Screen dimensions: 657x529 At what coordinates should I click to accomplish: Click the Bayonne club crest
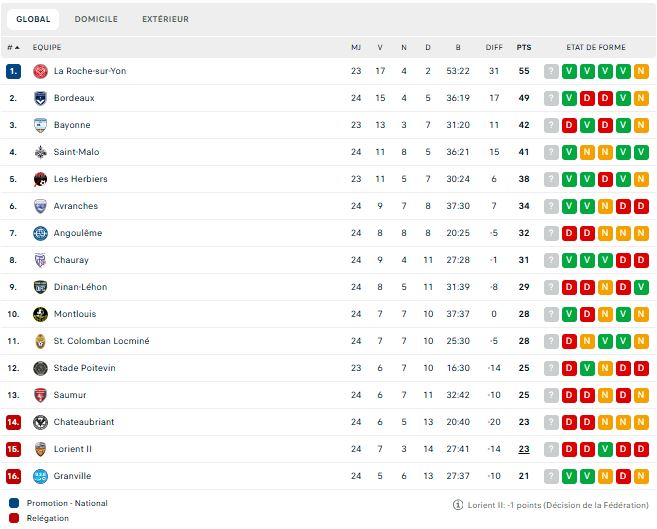[41, 125]
